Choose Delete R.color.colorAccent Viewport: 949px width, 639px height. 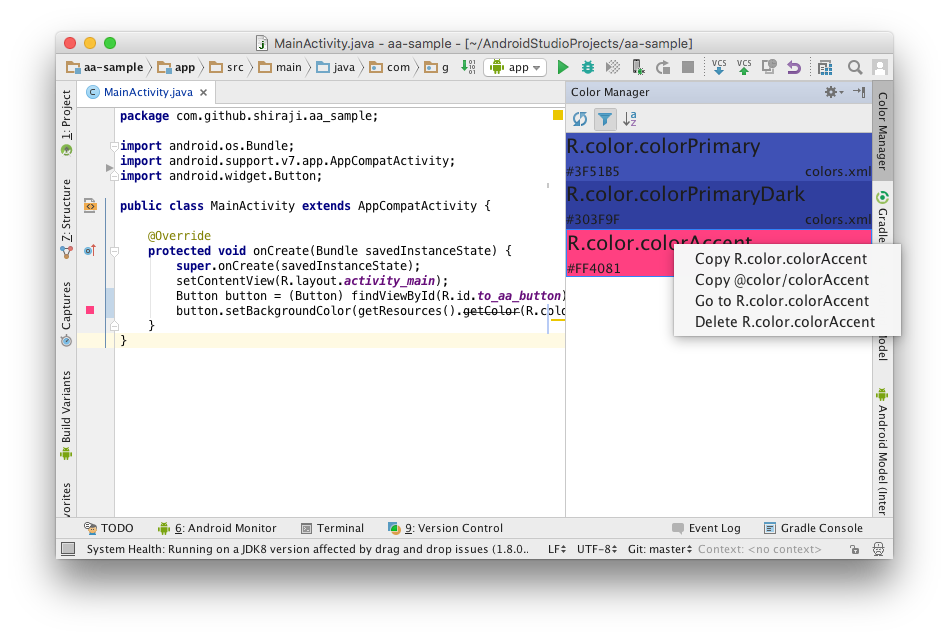785,322
